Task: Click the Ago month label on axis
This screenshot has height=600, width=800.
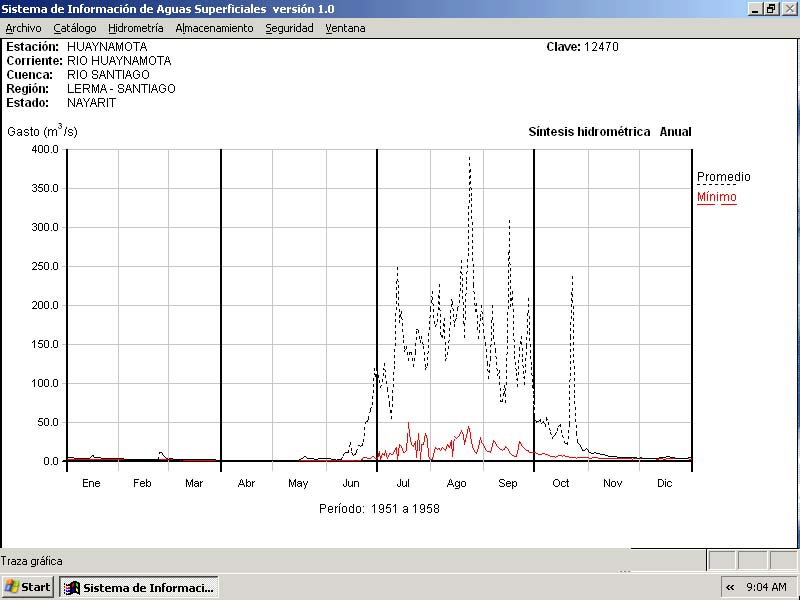Action: [x=456, y=484]
